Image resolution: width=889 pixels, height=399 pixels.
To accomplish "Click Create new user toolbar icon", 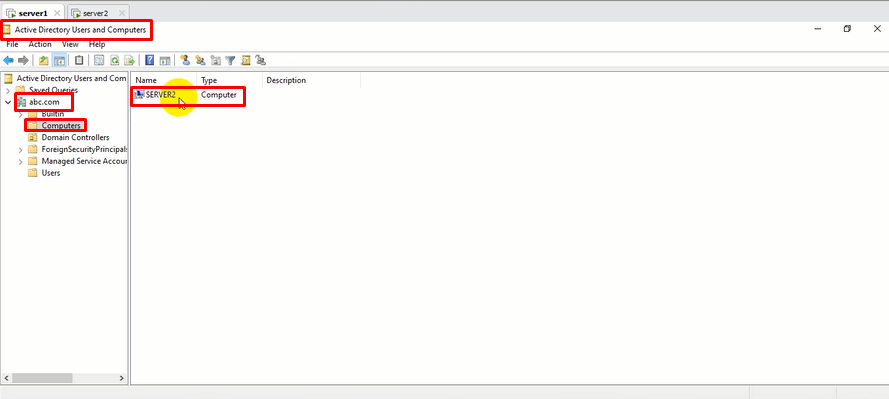I will [185, 60].
